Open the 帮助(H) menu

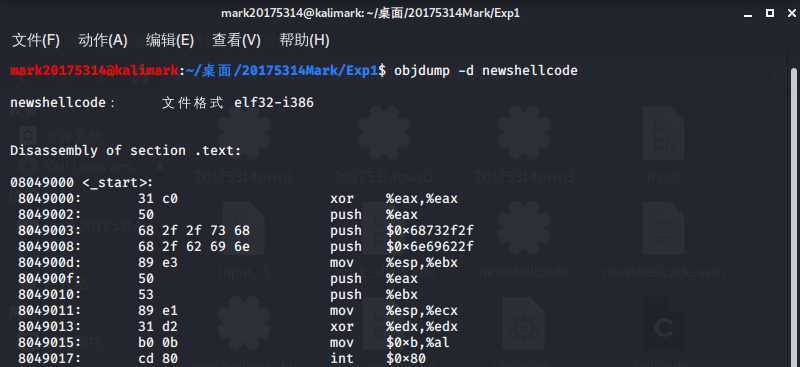[x=304, y=40]
